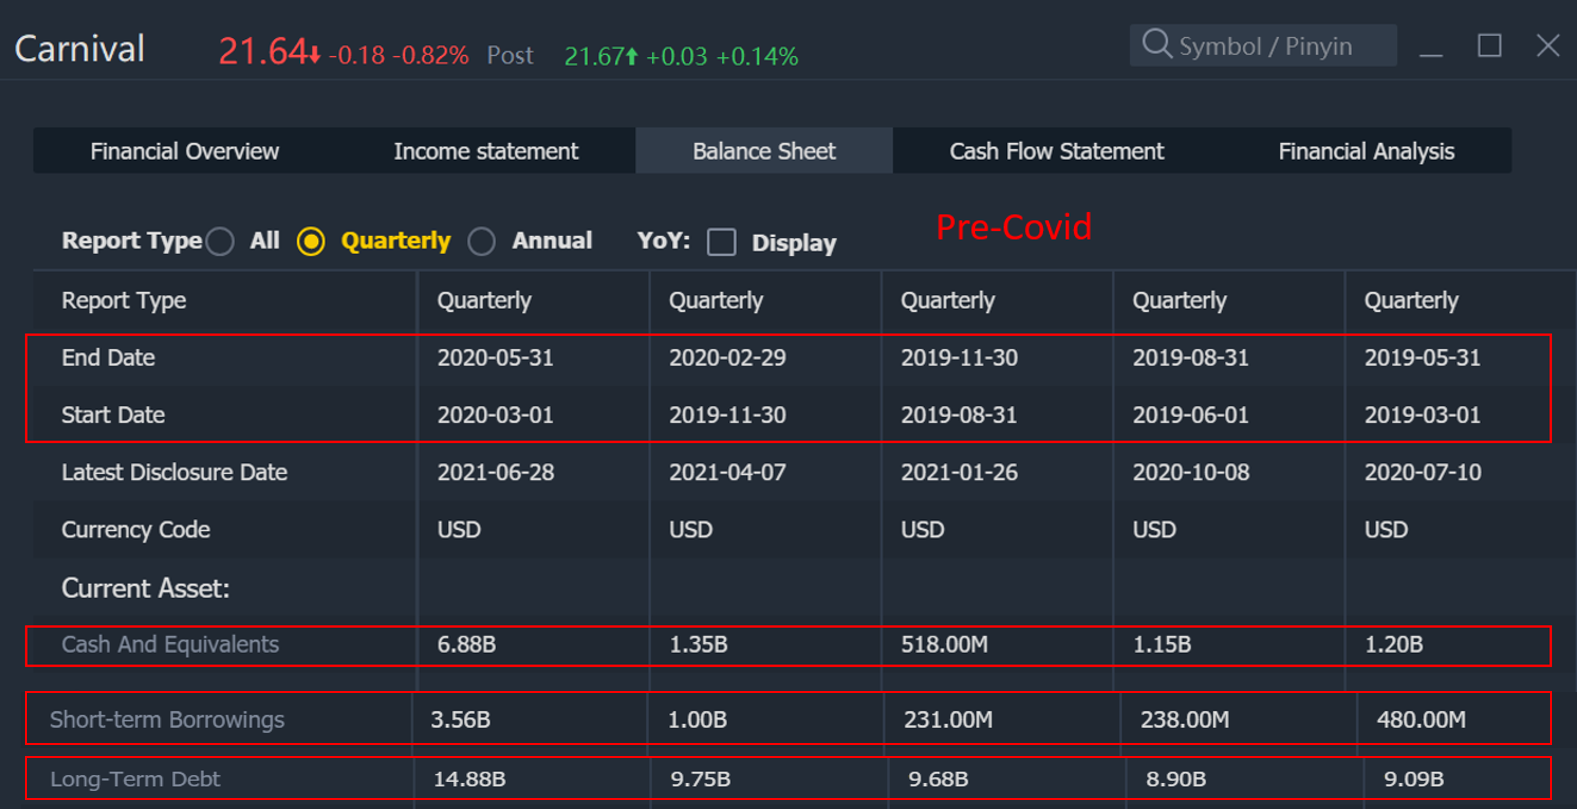
Task: Click disclosure date 2021-06-28 cell
Action: [x=495, y=472]
